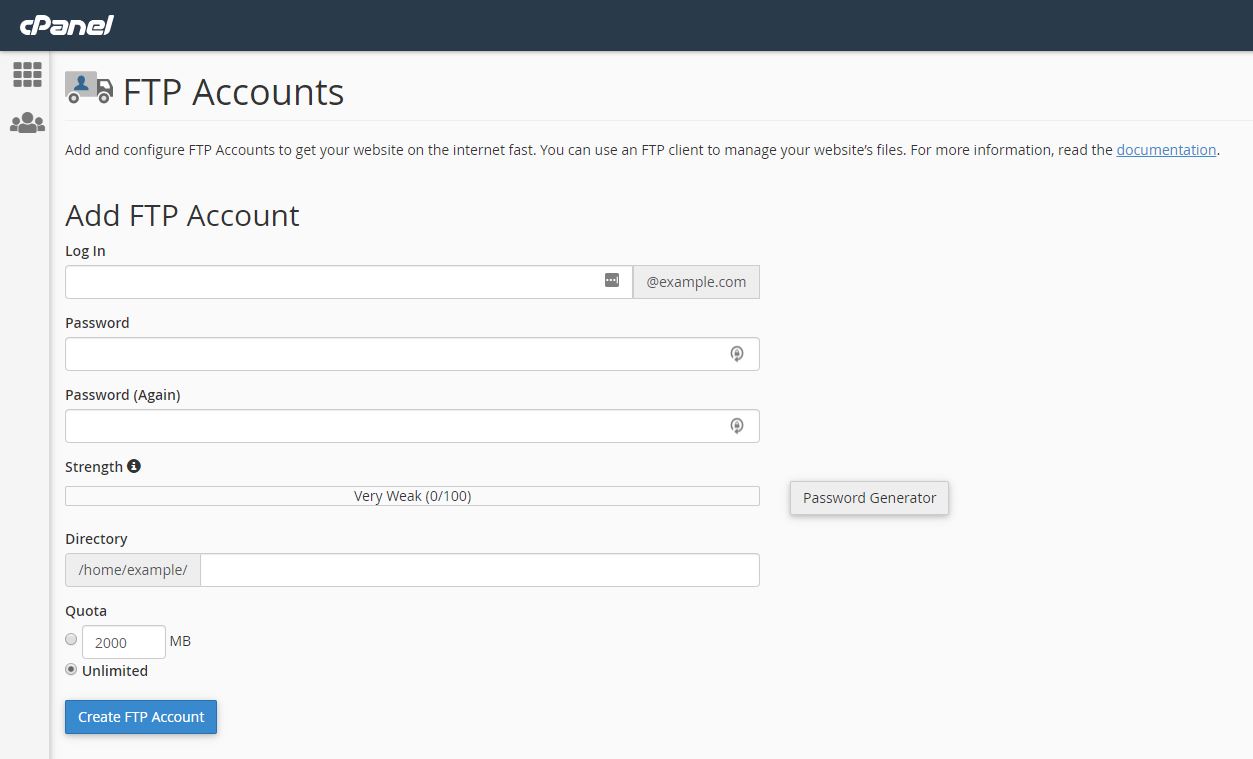Open the /home/example/ directory prefix
This screenshot has height=759, width=1253.
132,569
